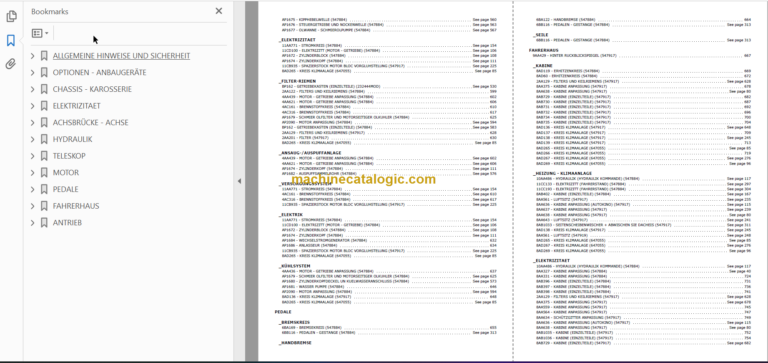The width and height of the screenshot is (768, 363).
Task: Open the bookmarks options dropdown menu
Action: pos(40,33)
